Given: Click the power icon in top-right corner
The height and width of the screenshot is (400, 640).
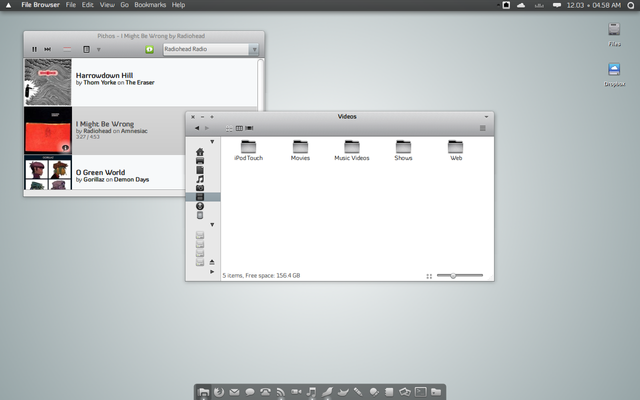Looking at the screenshot, I should tap(631, 5).
